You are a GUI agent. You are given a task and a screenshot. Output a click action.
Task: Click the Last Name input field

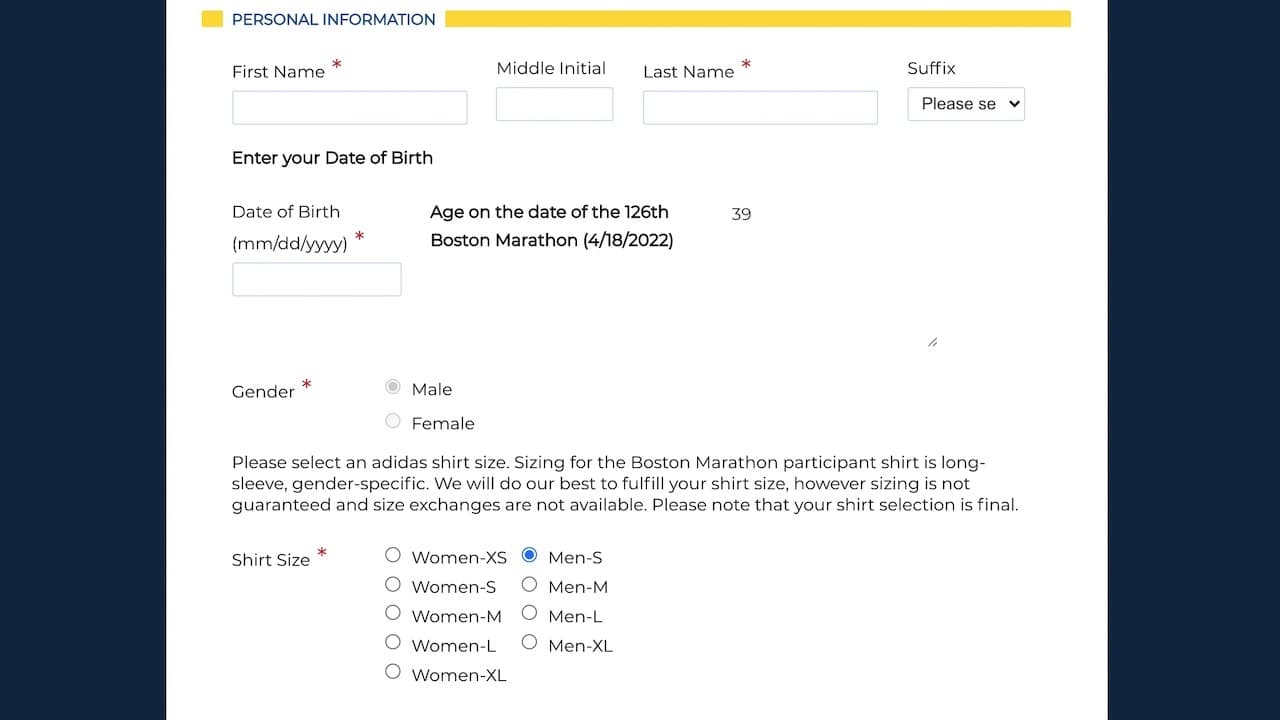760,108
